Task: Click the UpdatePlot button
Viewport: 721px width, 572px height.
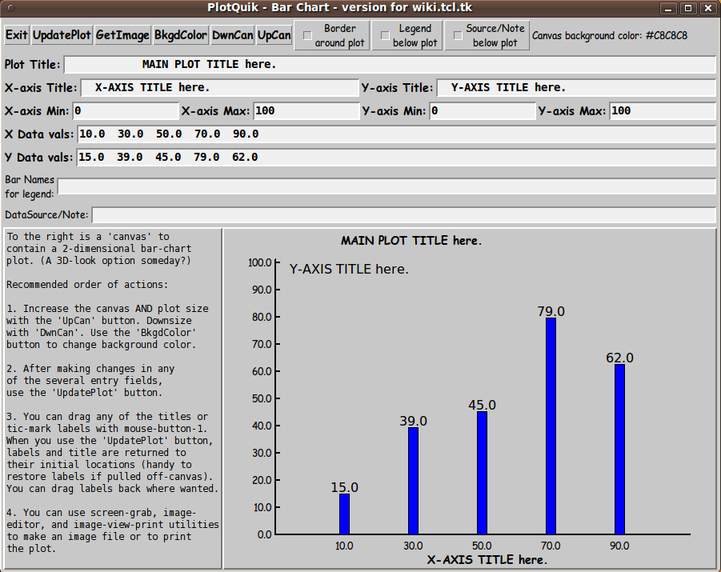Action: (x=62, y=35)
